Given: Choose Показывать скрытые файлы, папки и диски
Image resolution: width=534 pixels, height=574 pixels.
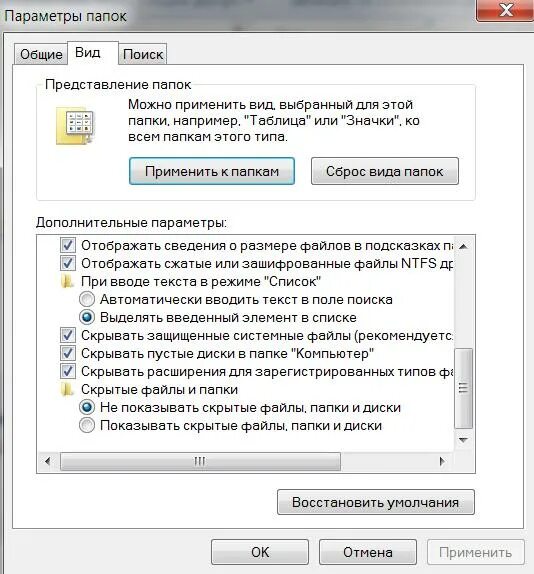Looking at the screenshot, I should (87, 425).
